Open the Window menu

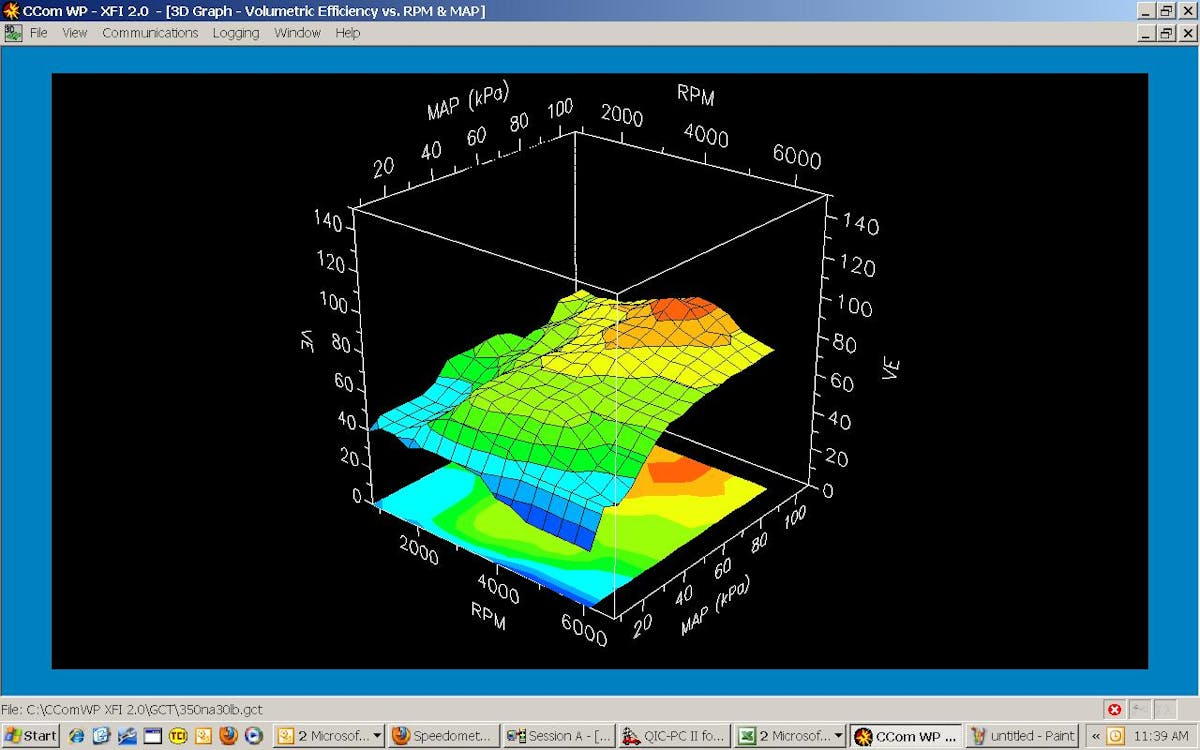[x=297, y=33]
